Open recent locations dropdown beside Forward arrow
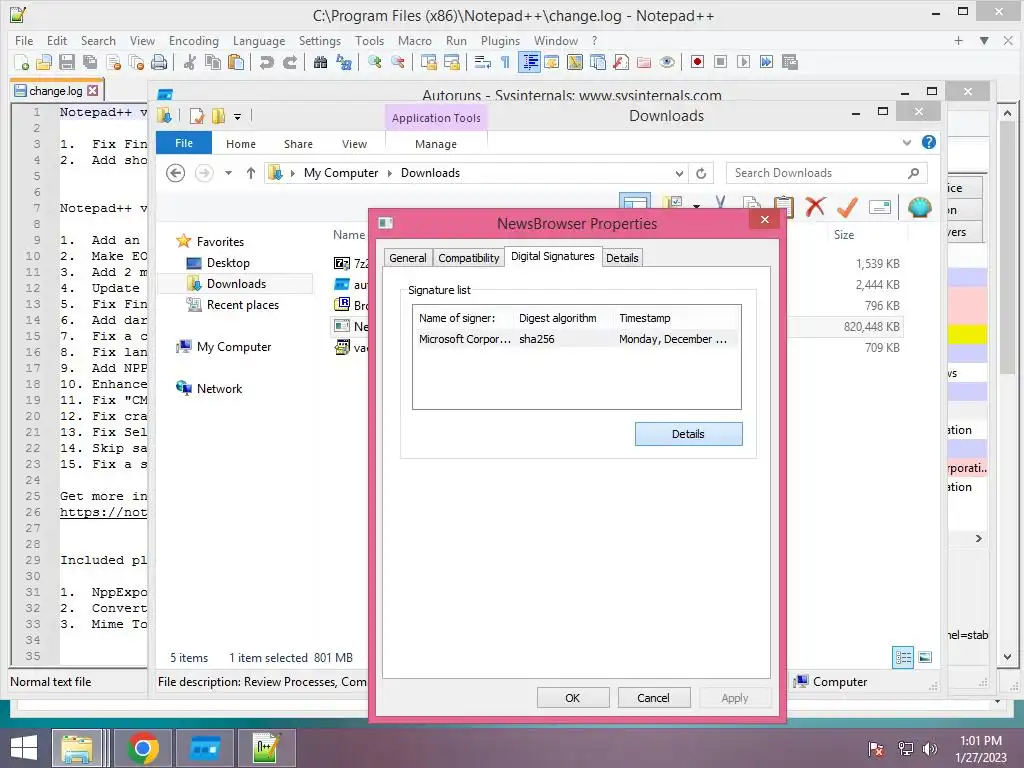This screenshot has height=768, width=1024. tap(229, 173)
